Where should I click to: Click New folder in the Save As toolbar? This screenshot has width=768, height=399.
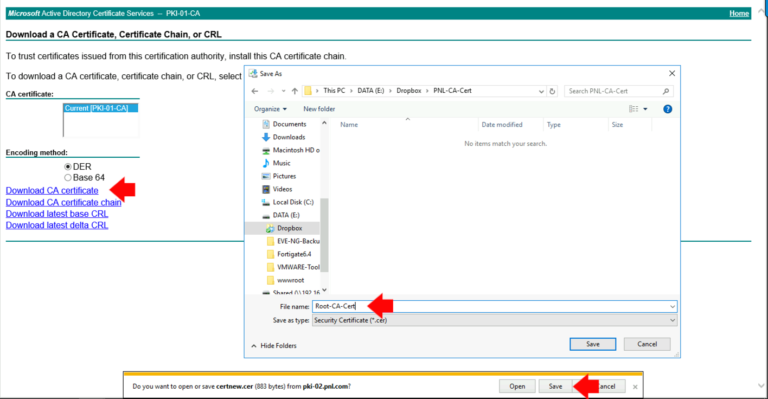pos(319,109)
